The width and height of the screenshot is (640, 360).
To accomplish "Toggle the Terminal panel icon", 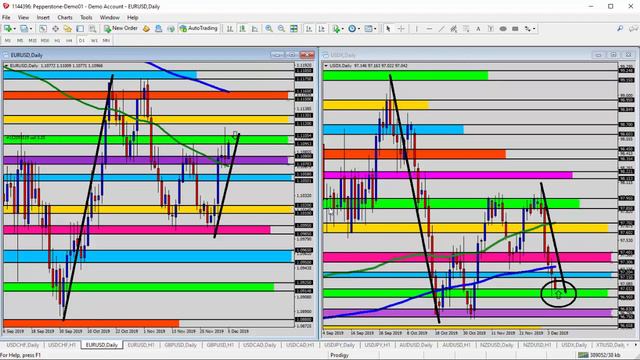I will click(x=80, y=29).
